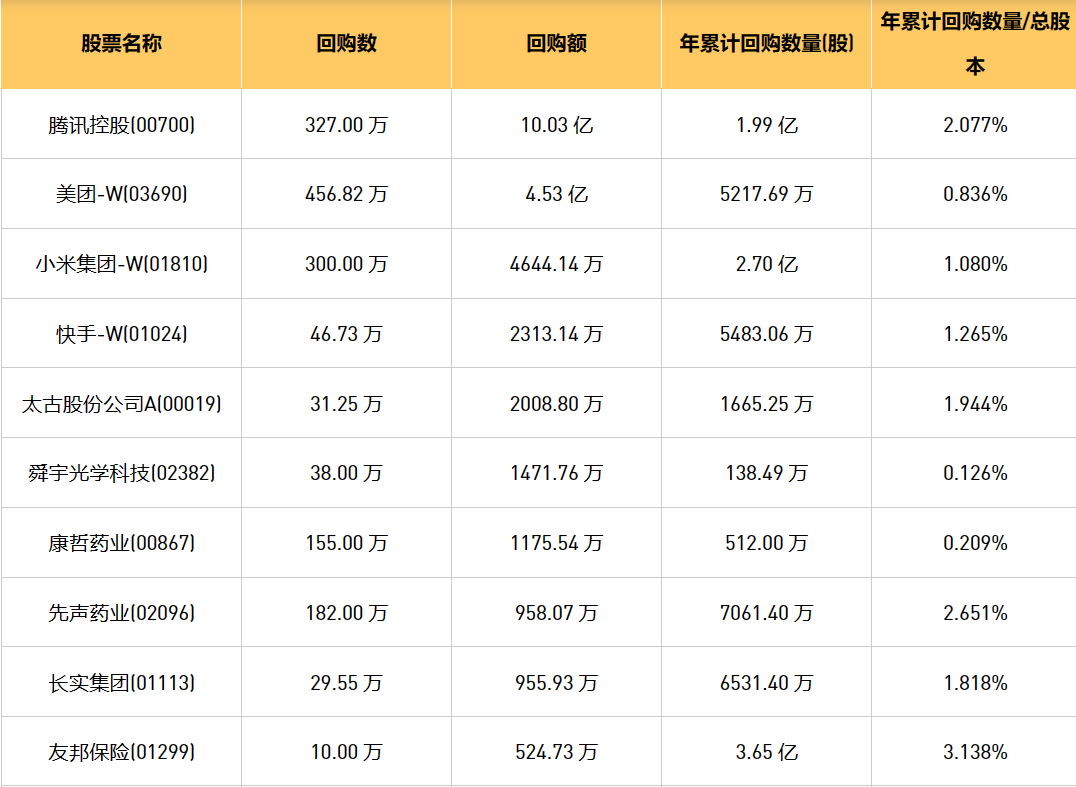The image size is (1076, 787).
Task: Select 舜宇光学科技(02382) stock name
Action: (121, 473)
